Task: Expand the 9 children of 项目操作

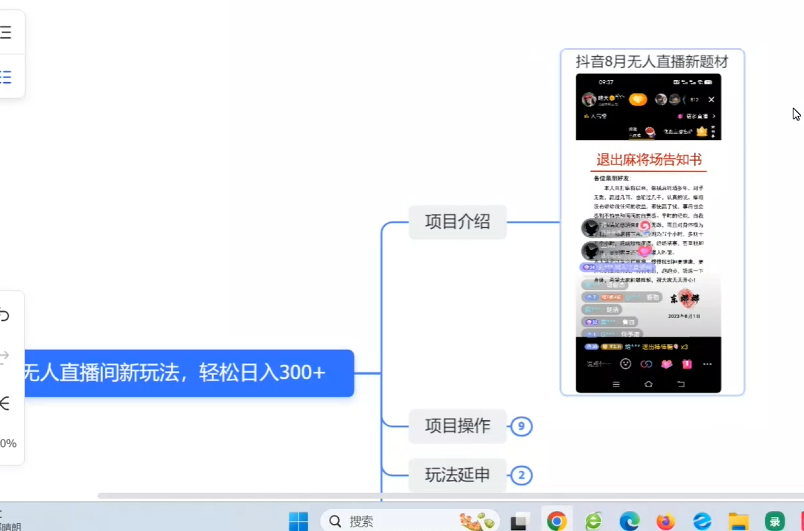Action: 520,427
